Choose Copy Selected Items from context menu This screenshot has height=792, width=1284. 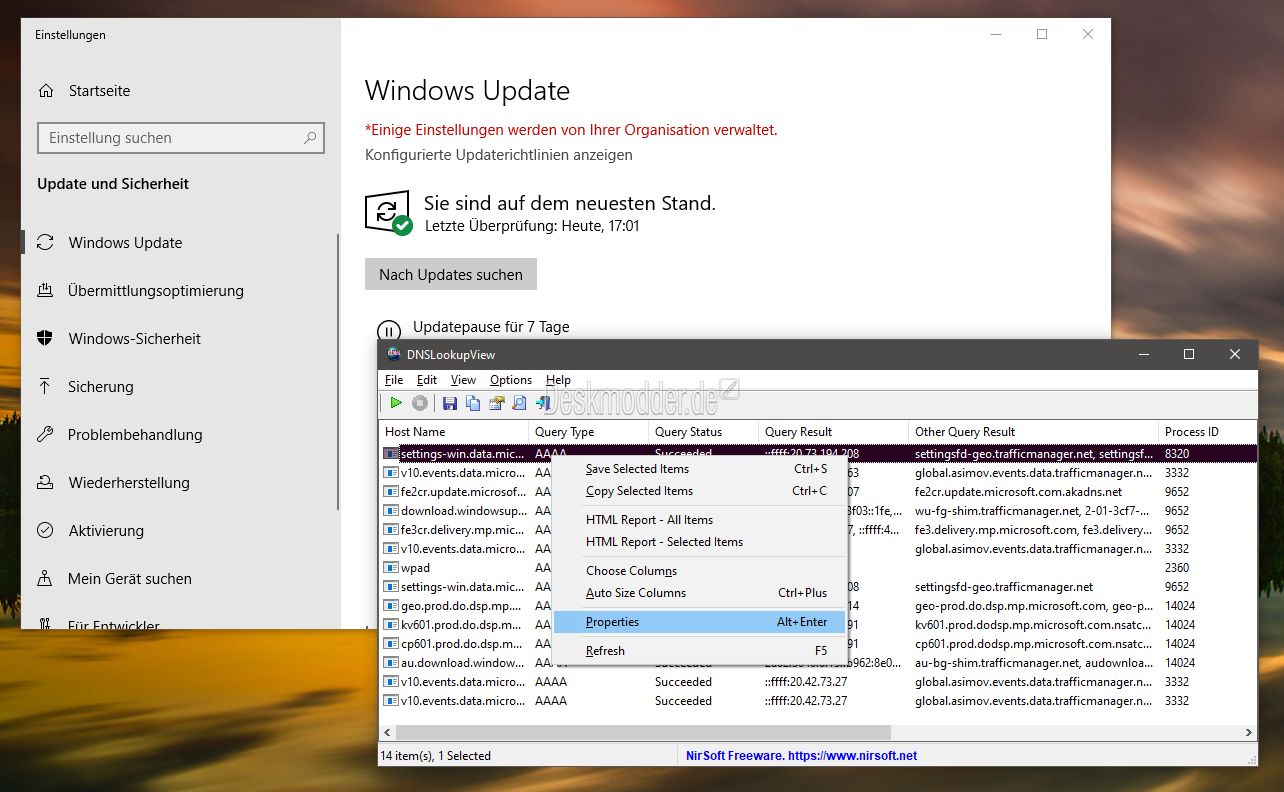pos(700,491)
